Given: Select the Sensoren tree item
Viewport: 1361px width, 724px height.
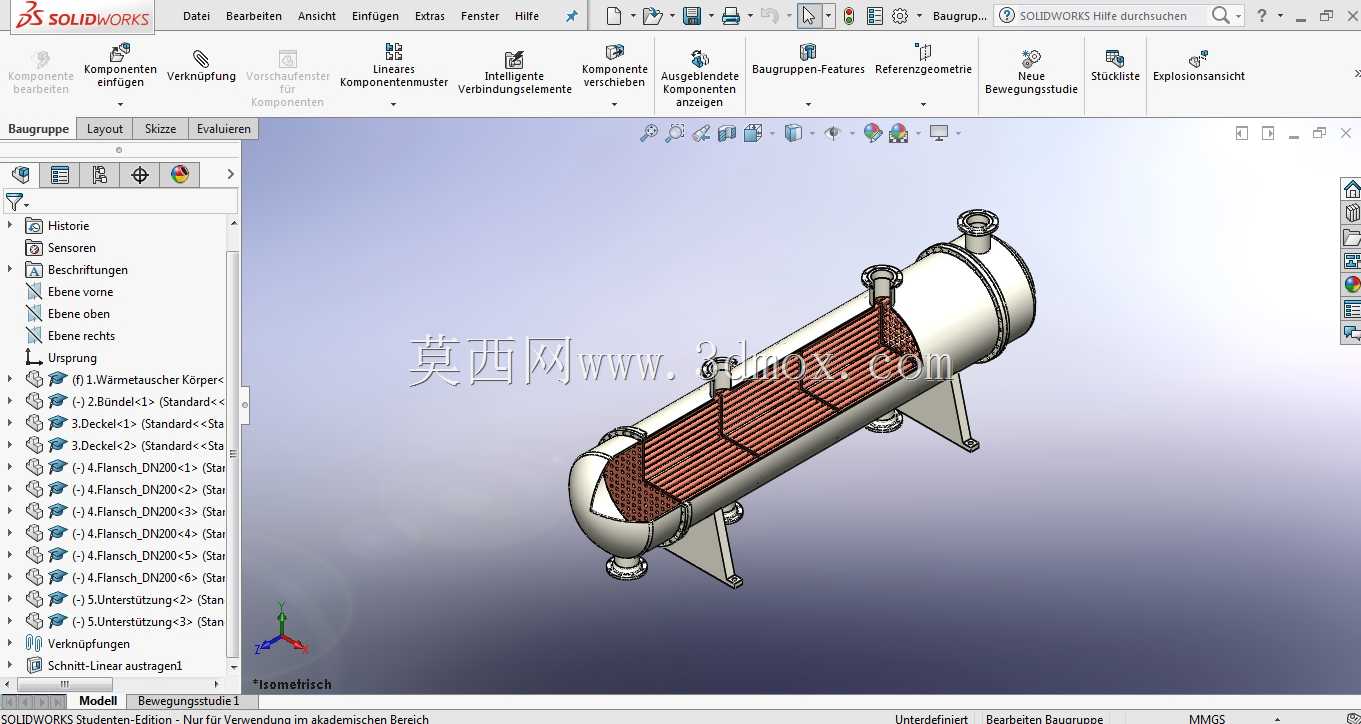Looking at the screenshot, I should [x=72, y=247].
